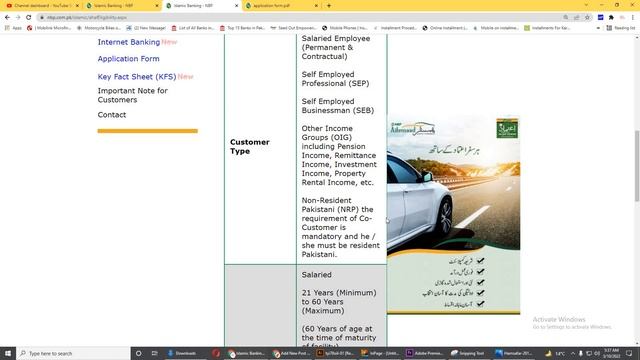This screenshot has width=640, height=360.
Task: Click the Cortana circle icon on taskbar
Action: tap(139, 353)
